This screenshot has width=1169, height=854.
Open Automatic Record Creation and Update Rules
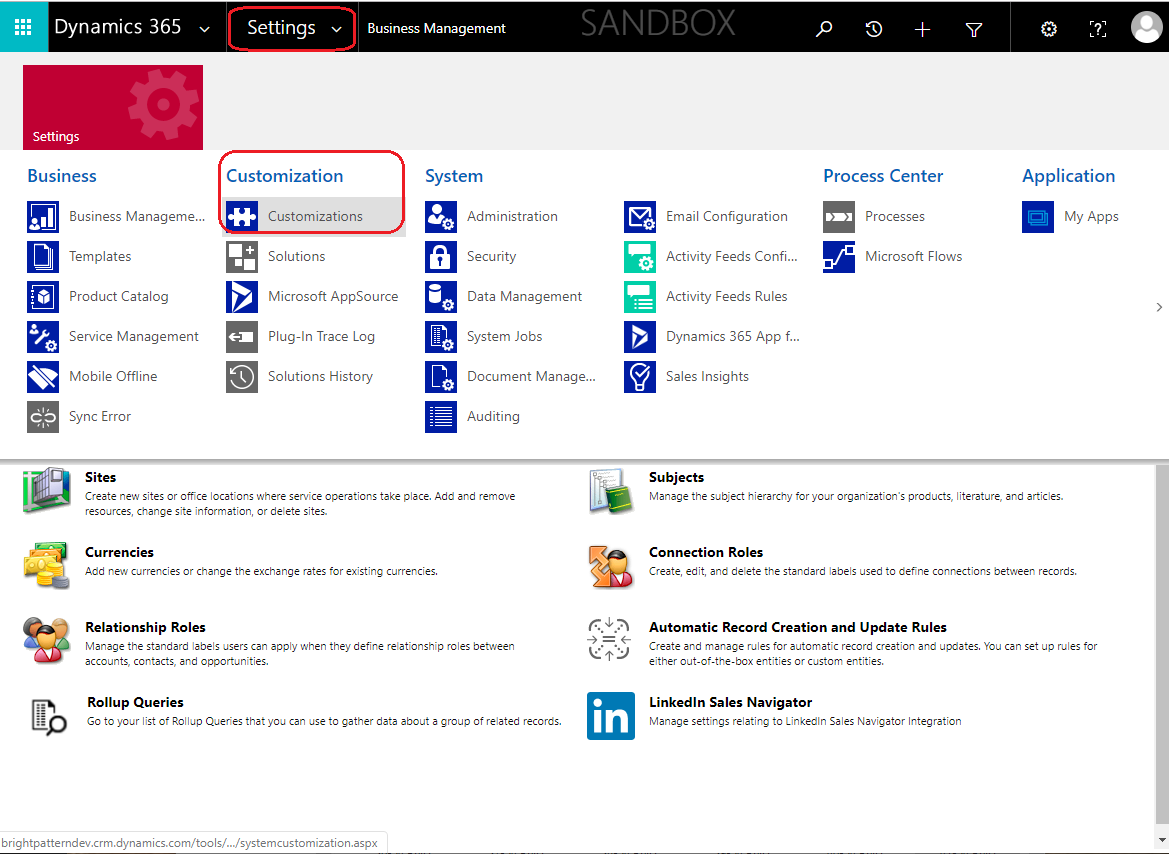[798, 627]
